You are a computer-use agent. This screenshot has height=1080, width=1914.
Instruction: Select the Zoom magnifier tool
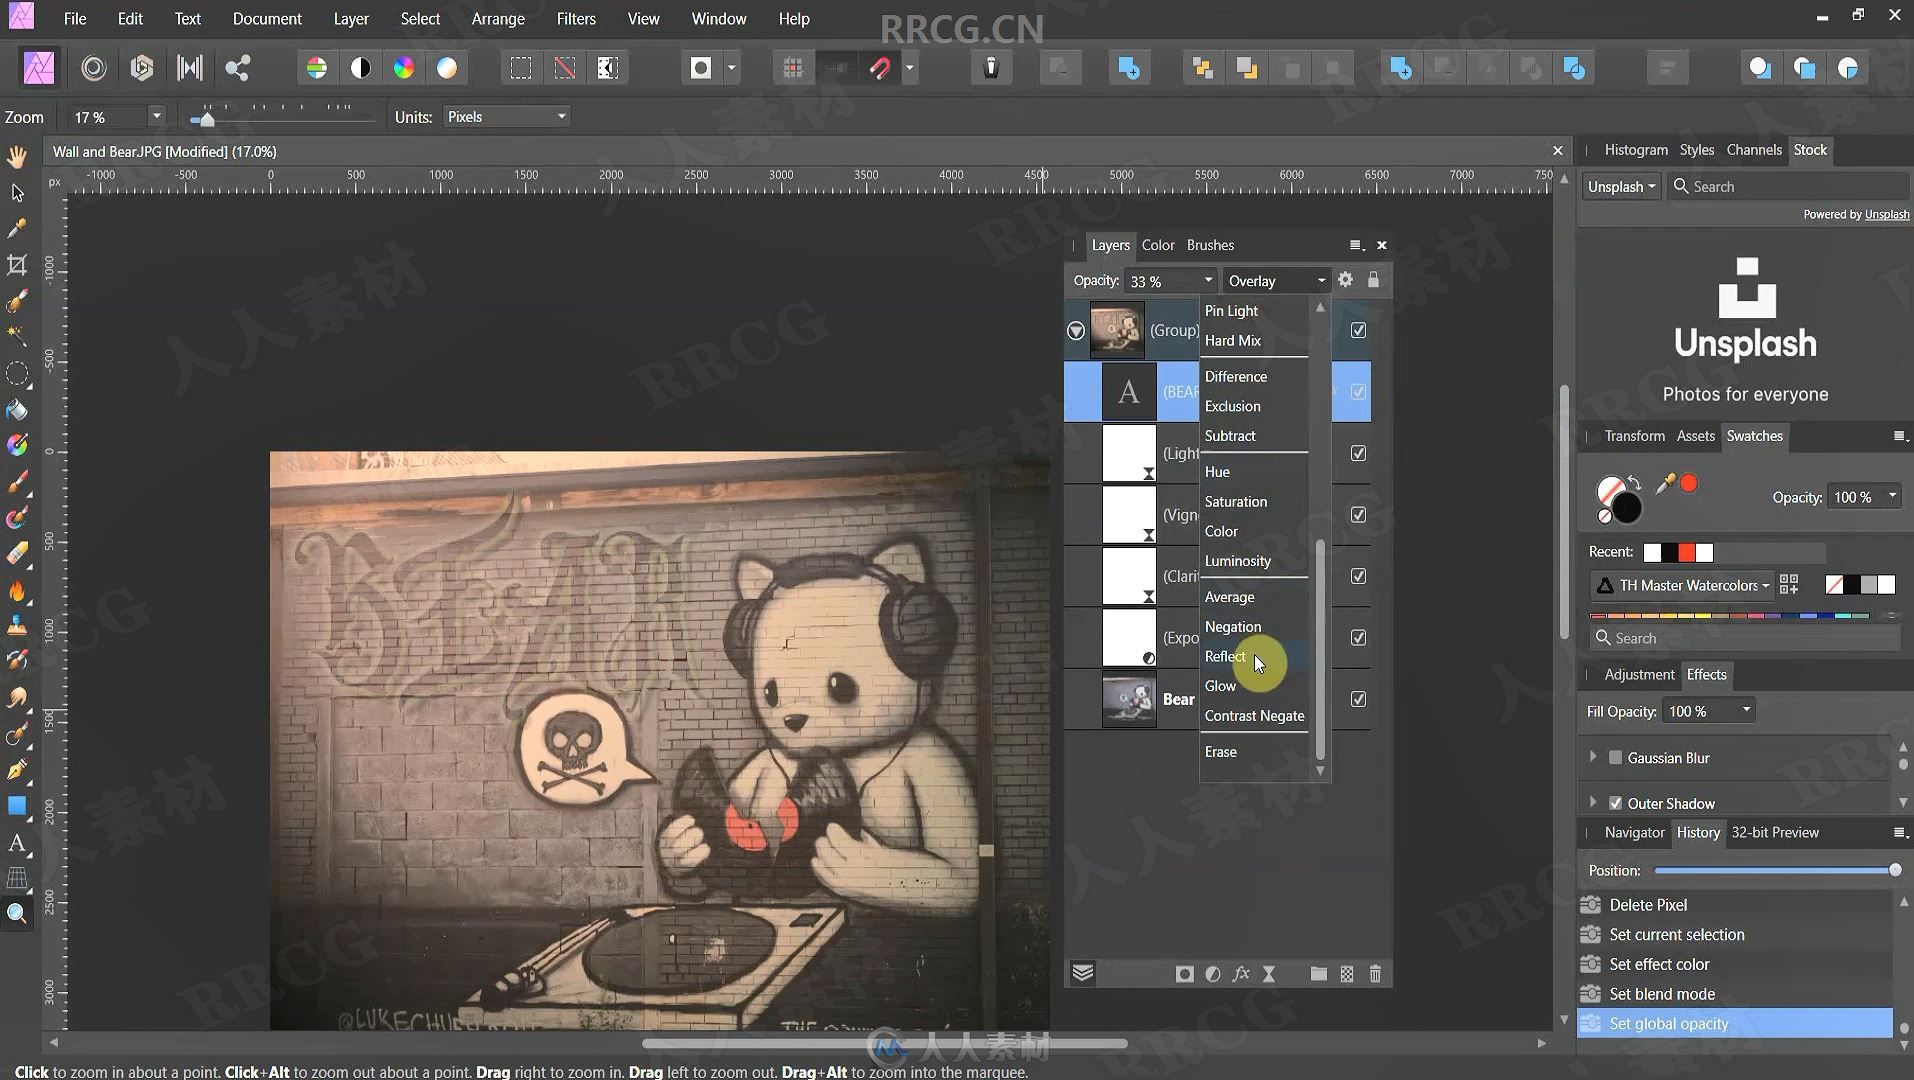[x=17, y=914]
